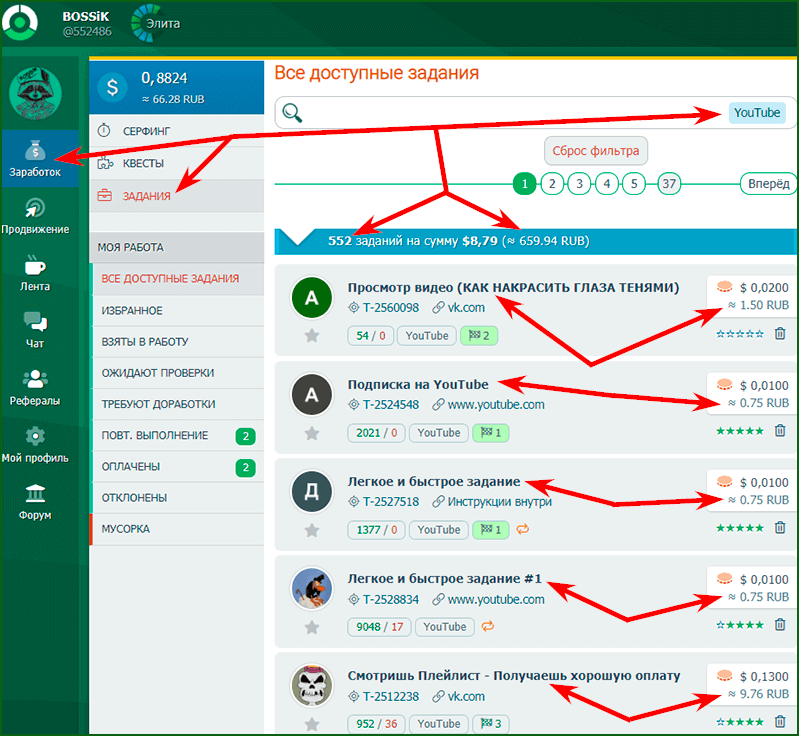
Task: Trash the Смотришь Плейлист task
Action: 780,721
